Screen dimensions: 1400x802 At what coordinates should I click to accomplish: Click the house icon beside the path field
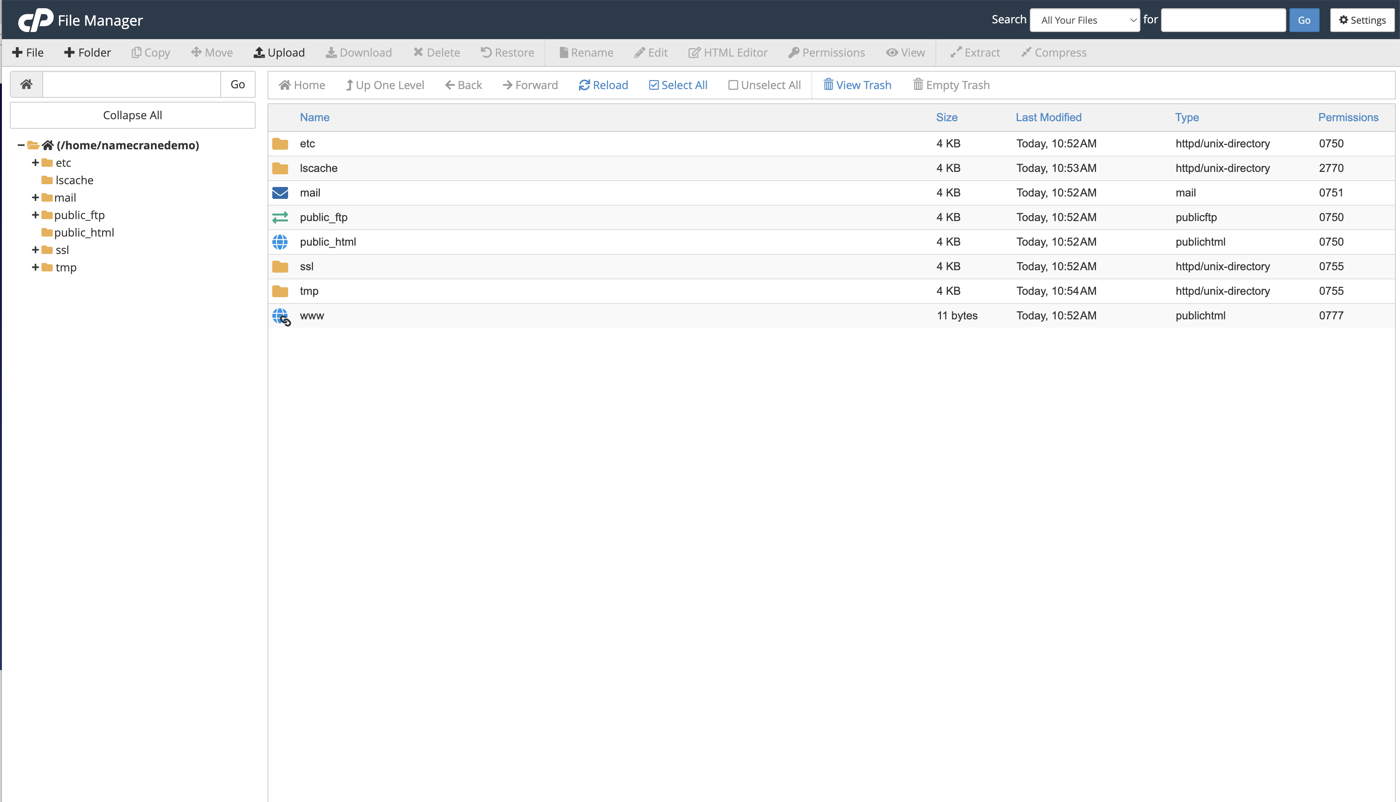pyautogui.click(x=25, y=84)
